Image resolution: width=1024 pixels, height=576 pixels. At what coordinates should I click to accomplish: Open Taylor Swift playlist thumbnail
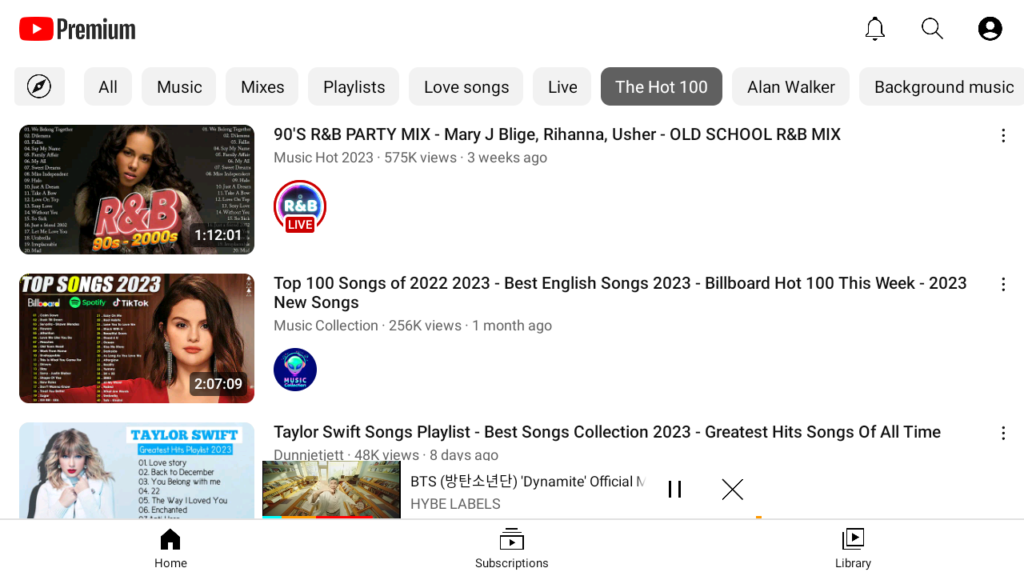click(x=136, y=471)
